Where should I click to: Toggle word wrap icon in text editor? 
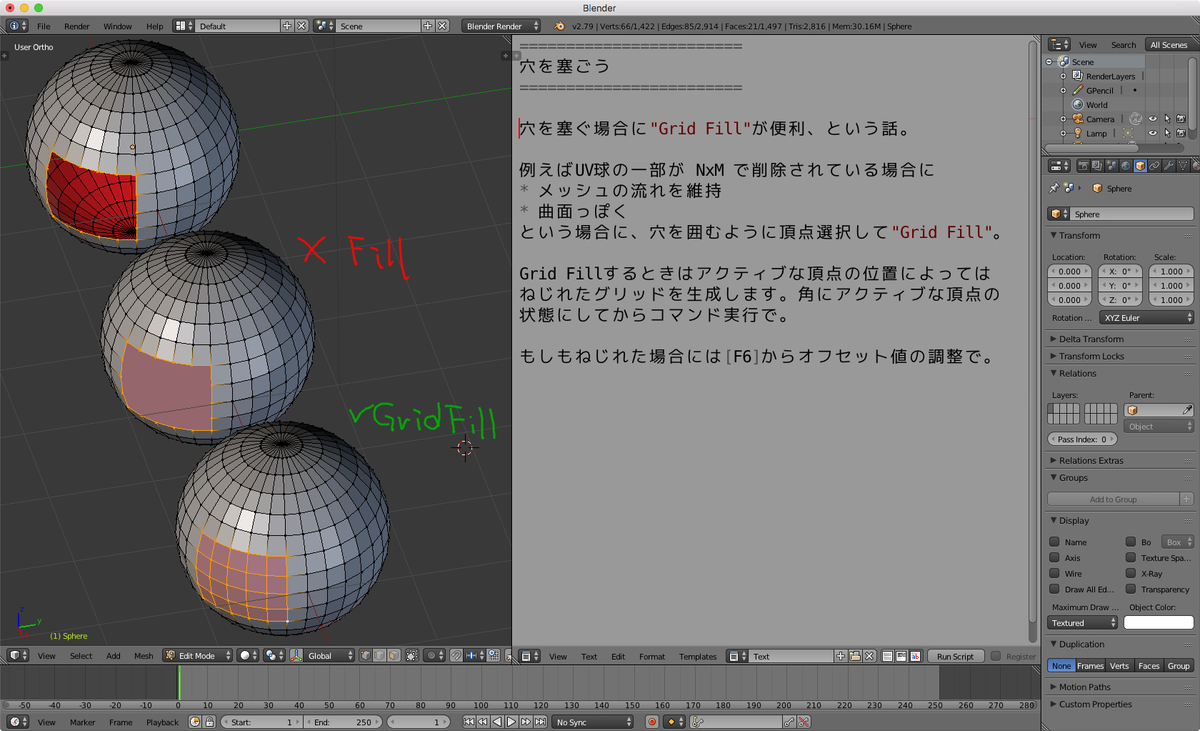click(901, 656)
